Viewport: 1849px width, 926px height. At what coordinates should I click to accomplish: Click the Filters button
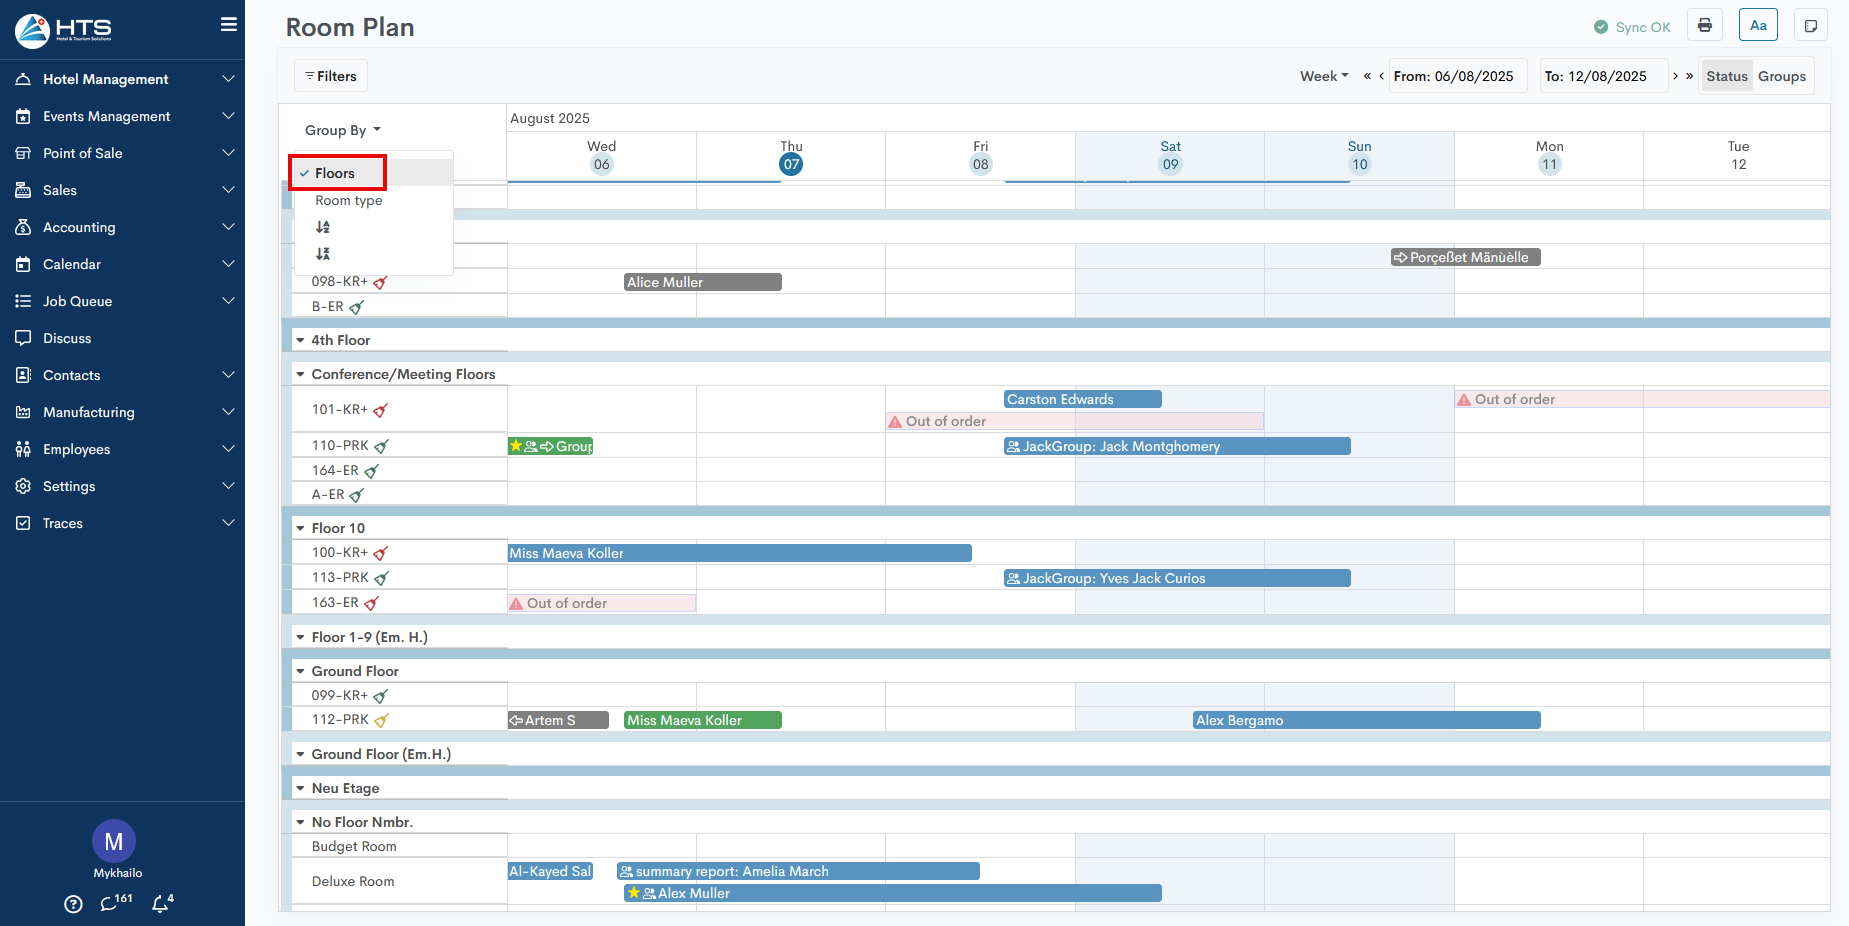click(x=331, y=76)
